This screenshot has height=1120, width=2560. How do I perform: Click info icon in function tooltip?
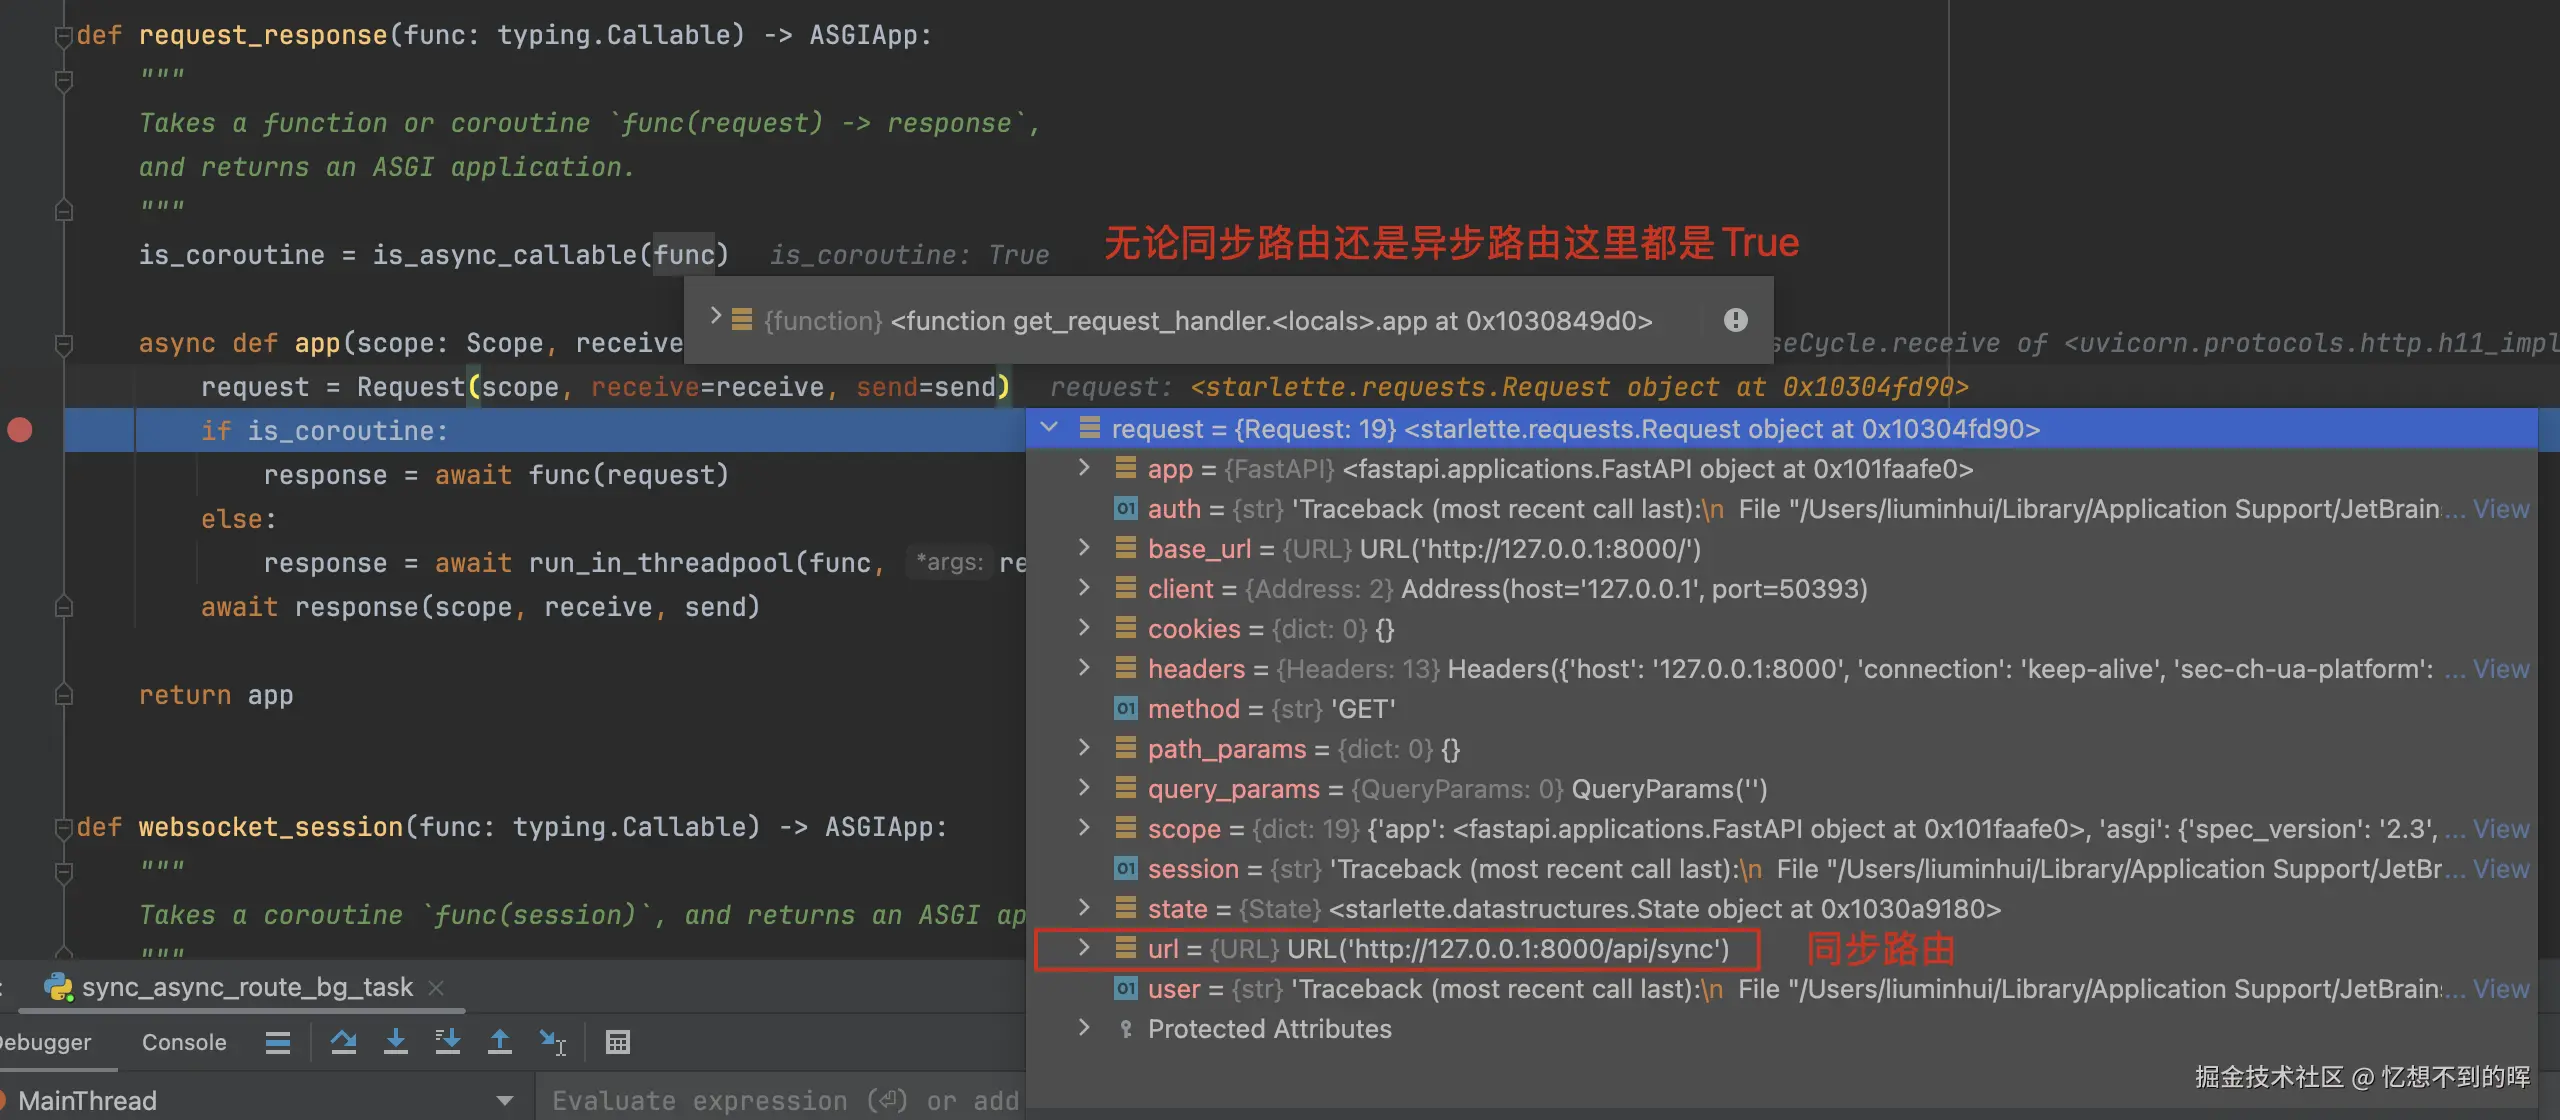point(1735,320)
